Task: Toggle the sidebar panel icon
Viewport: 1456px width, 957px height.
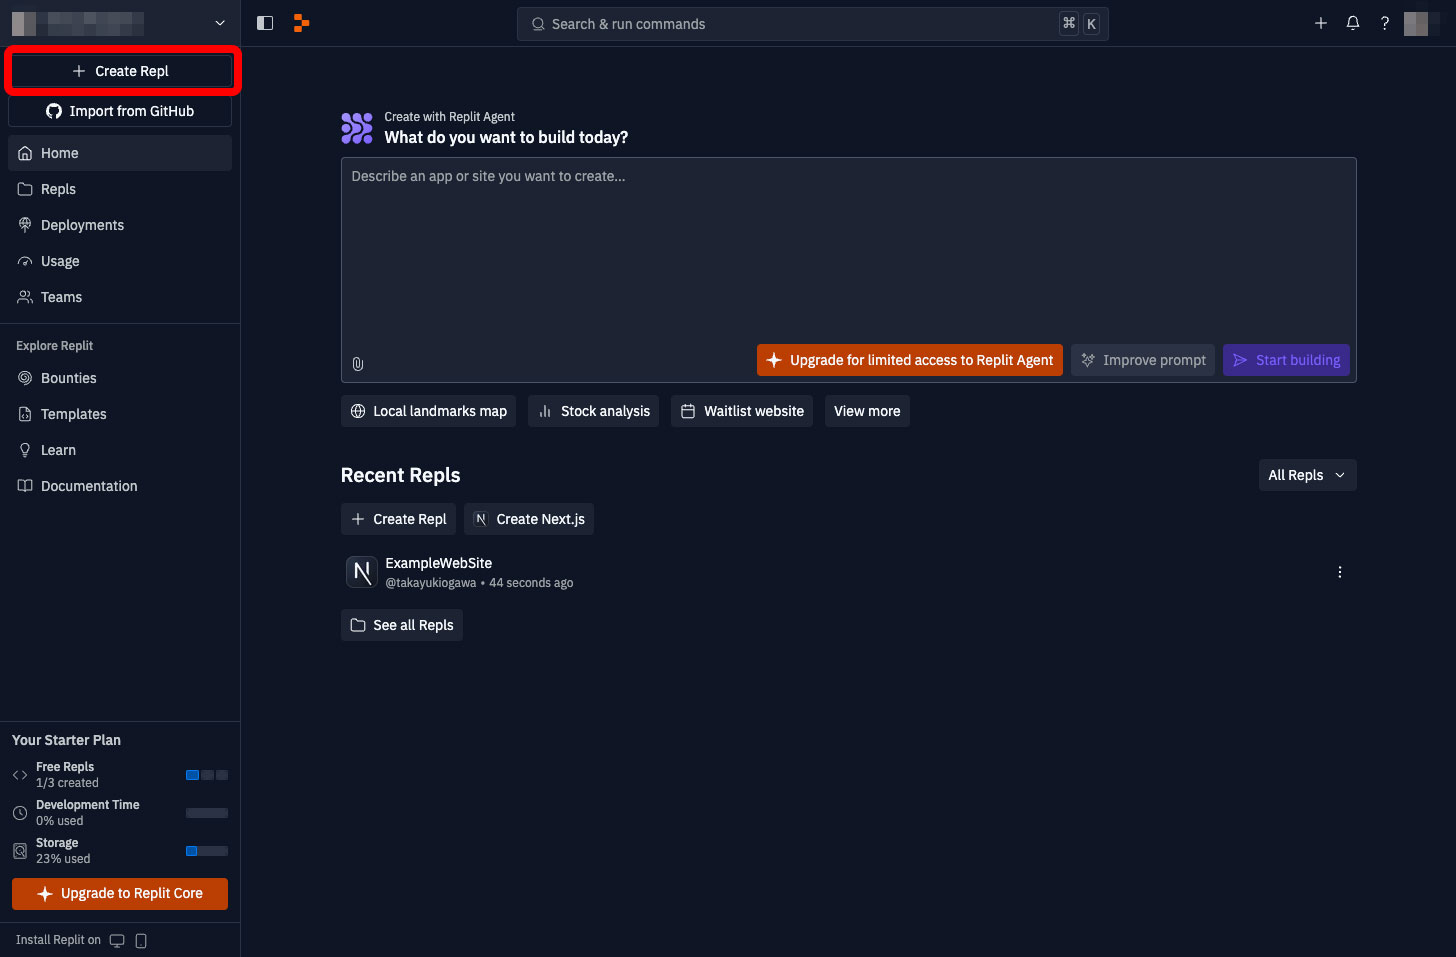Action: [x=265, y=23]
